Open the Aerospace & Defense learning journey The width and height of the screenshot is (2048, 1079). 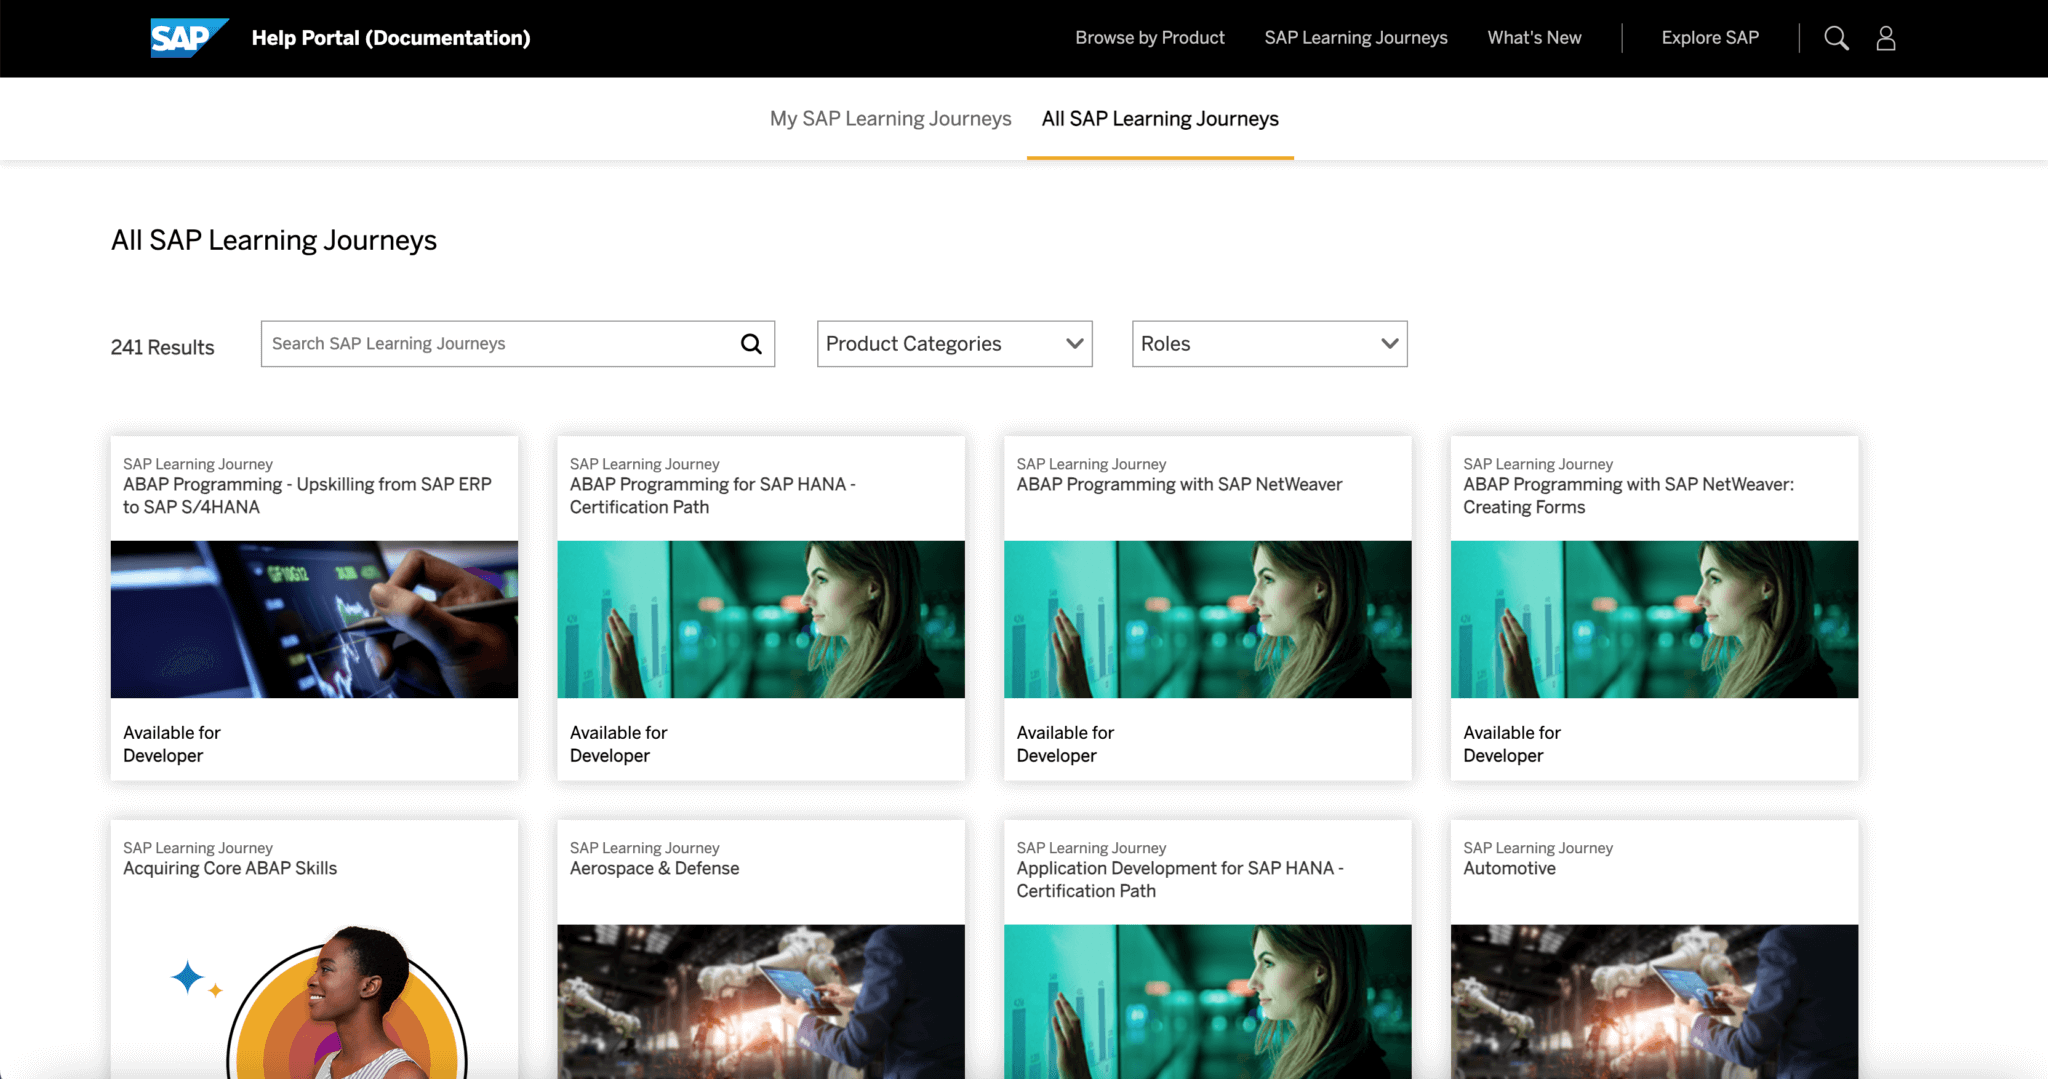(x=652, y=868)
